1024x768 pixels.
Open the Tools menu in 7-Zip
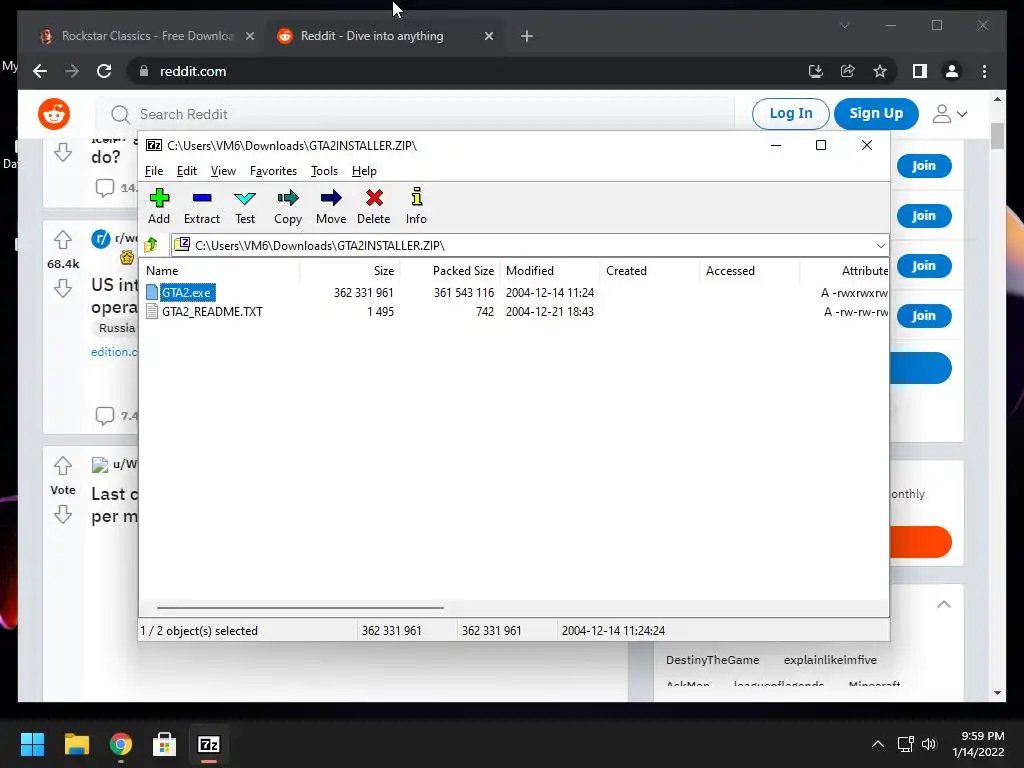325,171
